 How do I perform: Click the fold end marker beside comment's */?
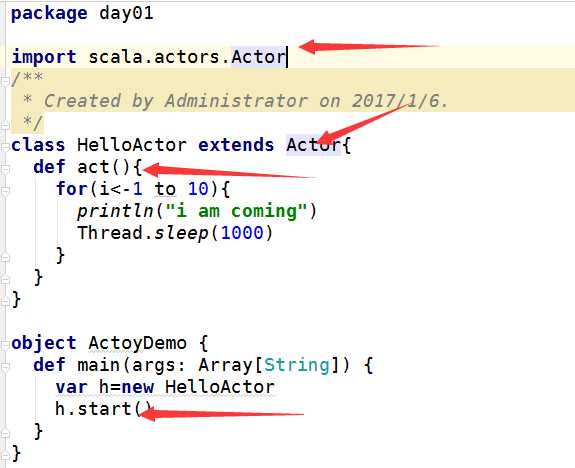pyautogui.click(x=5, y=125)
